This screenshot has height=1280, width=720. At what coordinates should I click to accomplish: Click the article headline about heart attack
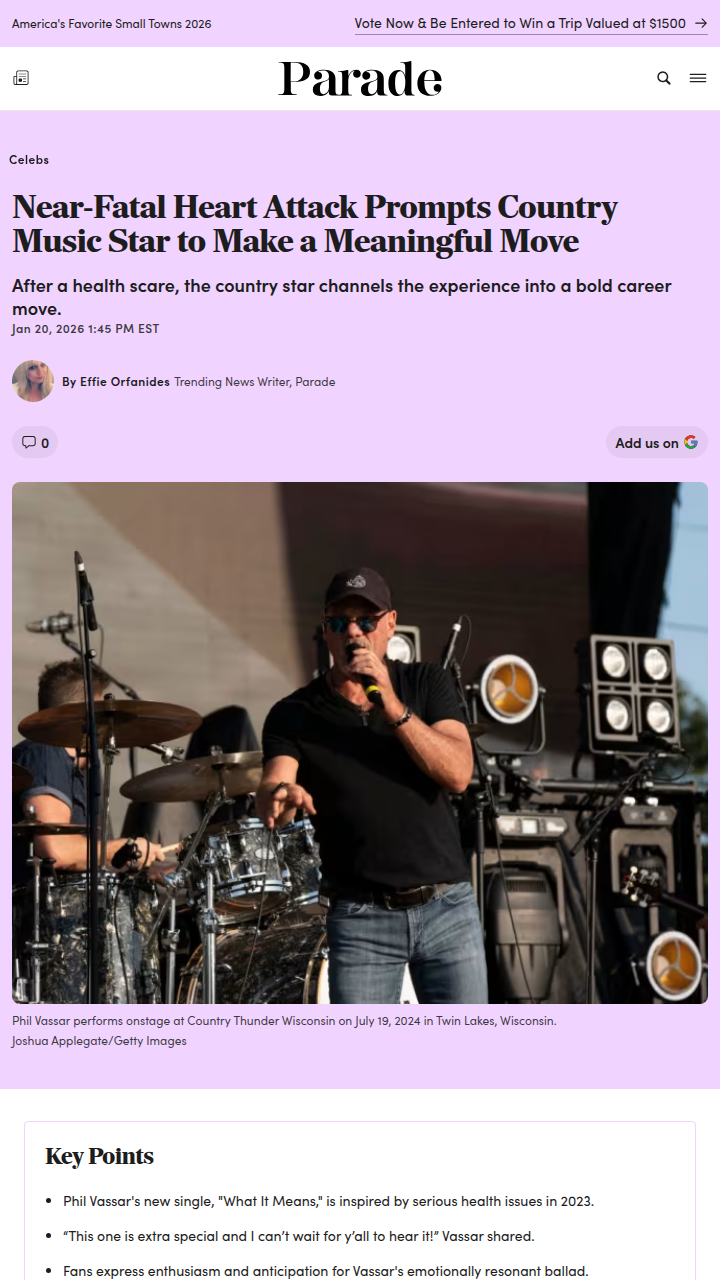tap(315, 223)
